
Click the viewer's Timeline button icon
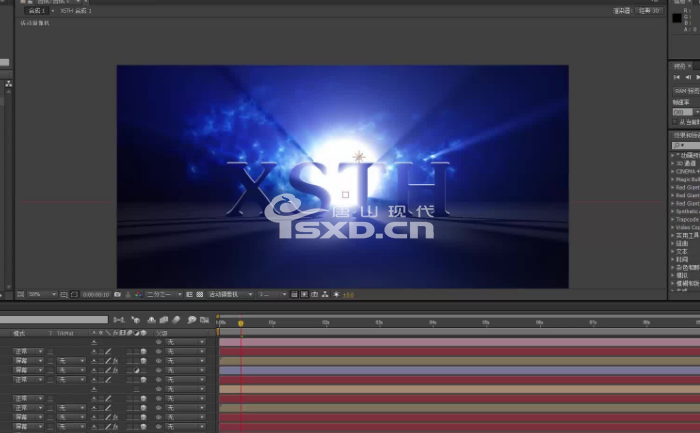click(x=315, y=295)
